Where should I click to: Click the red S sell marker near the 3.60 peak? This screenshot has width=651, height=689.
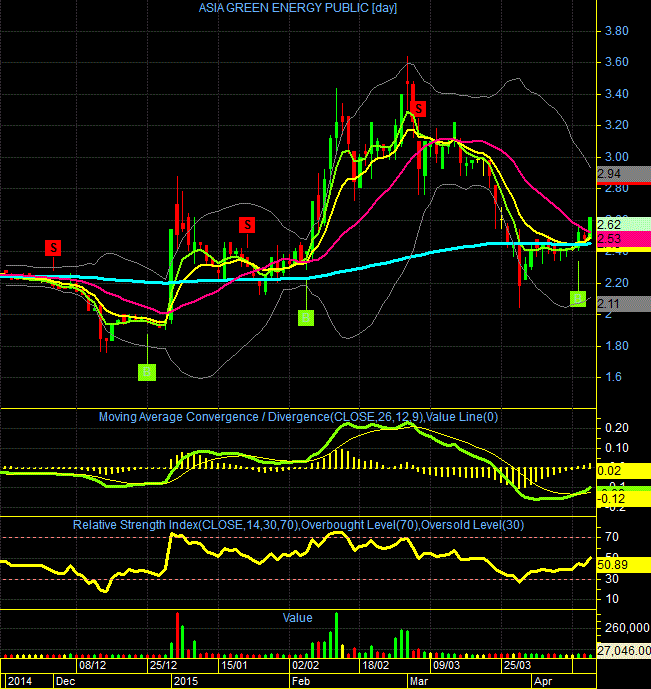(x=419, y=109)
